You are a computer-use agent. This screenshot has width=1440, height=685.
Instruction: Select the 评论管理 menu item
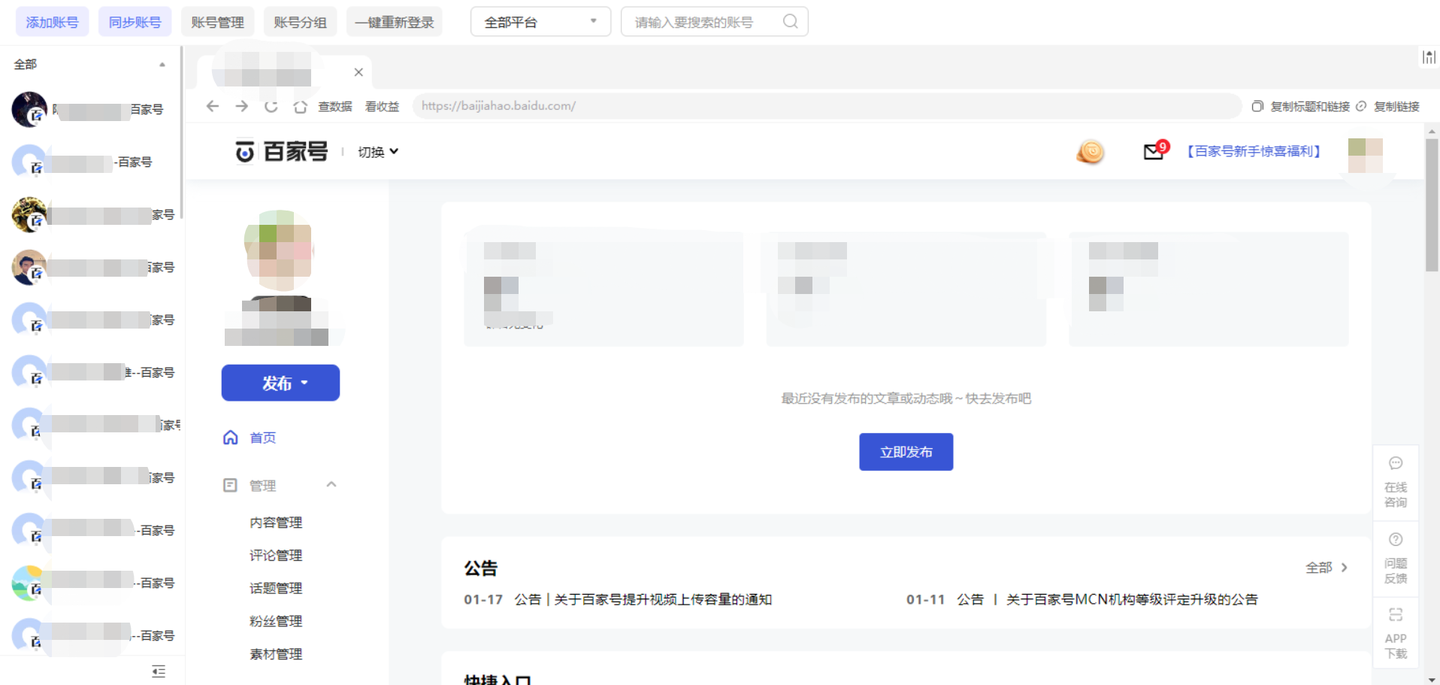(x=275, y=554)
